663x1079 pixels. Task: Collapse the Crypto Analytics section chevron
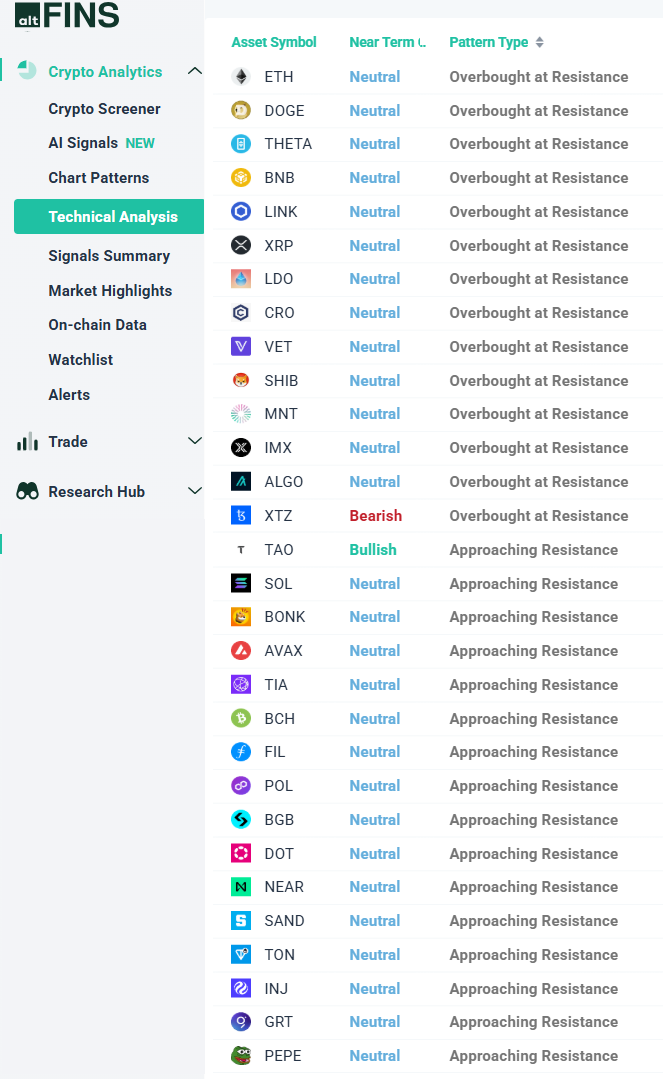(195, 71)
